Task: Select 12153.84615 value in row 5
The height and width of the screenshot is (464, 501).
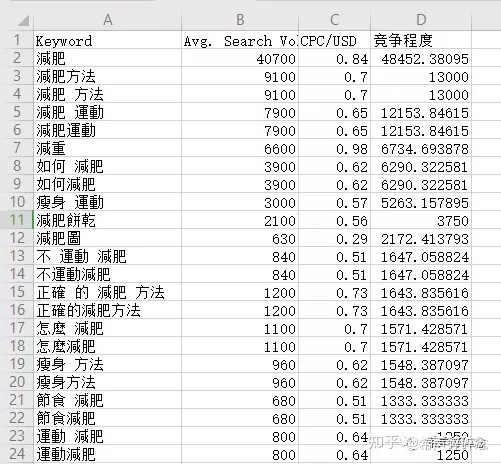Action: (x=421, y=112)
